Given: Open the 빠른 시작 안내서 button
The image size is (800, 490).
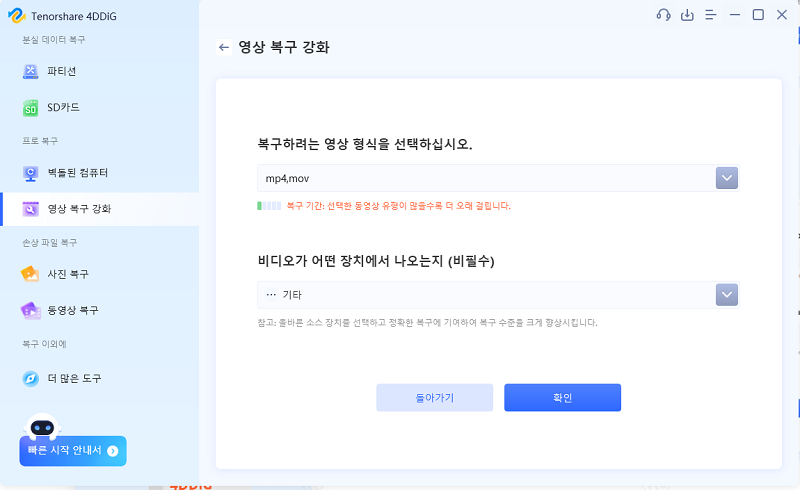Looking at the screenshot, I should 73,451.
